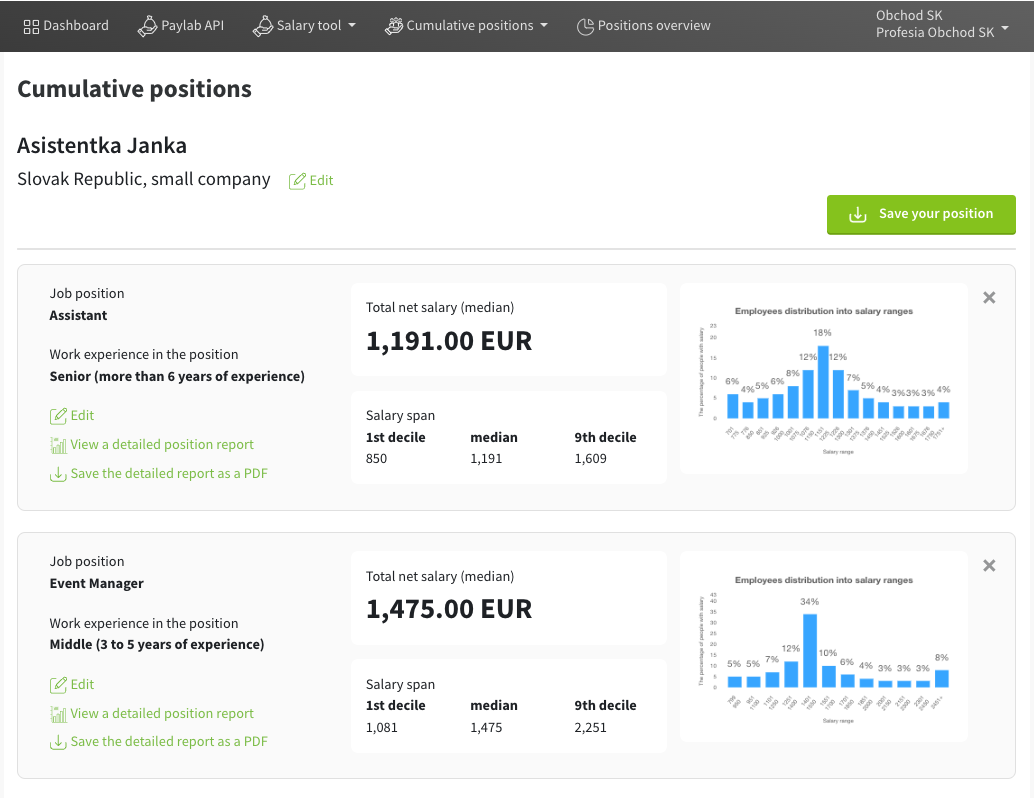The image size is (1034, 798).
Task: Click the Cumulative positions stack icon
Action: (x=394, y=26)
